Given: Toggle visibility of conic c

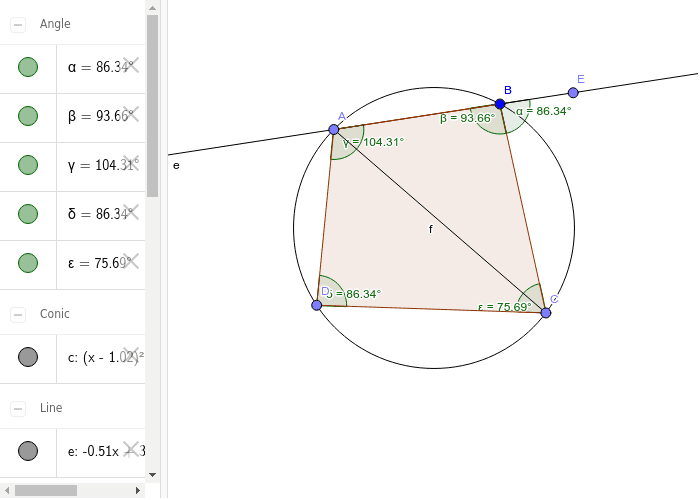Looking at the screenshot, I should (28, 357).
